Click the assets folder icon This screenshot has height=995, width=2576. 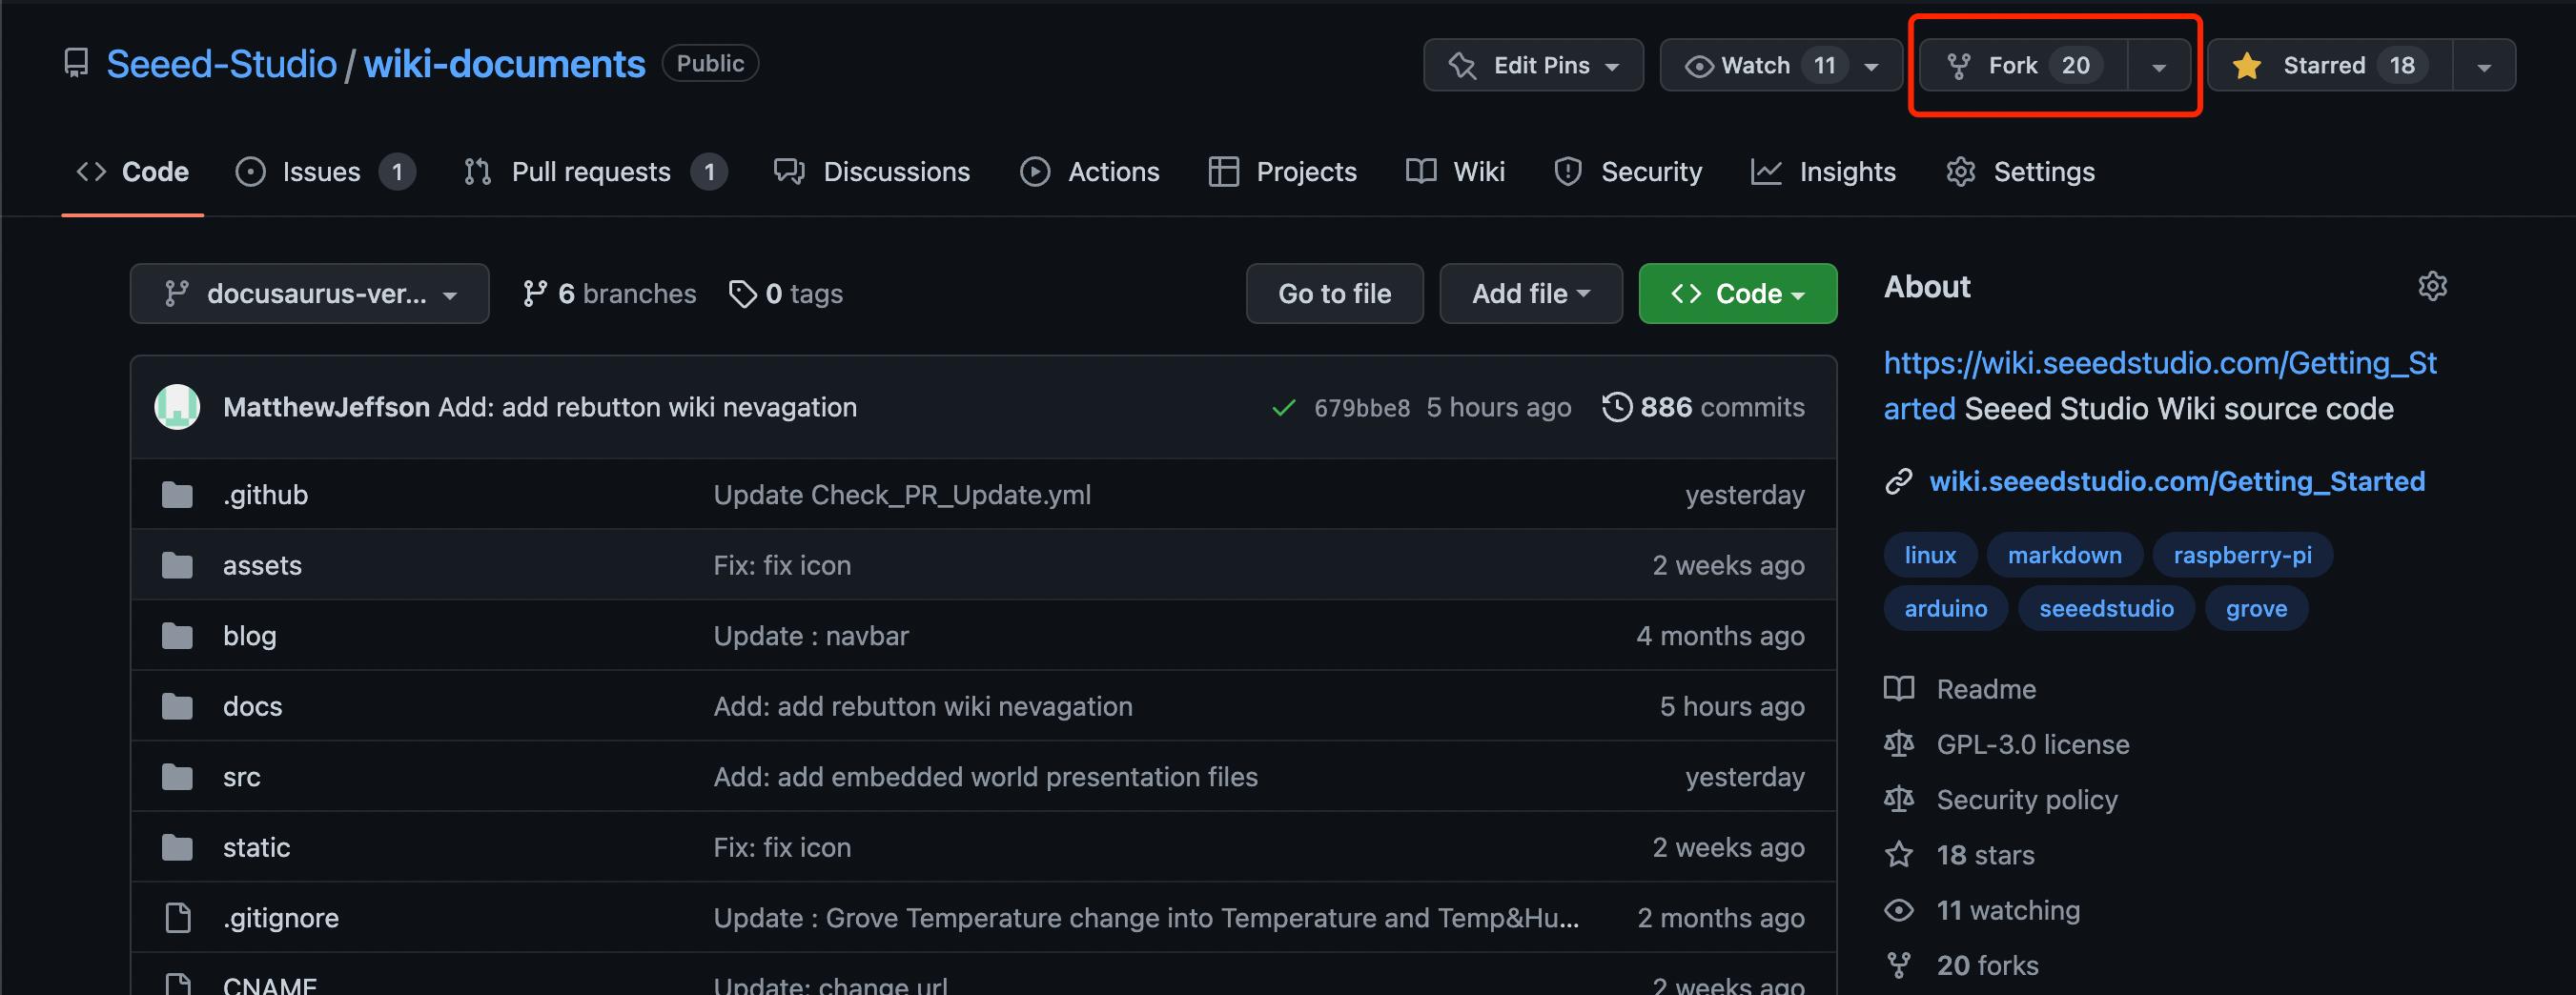pos(177,565)
